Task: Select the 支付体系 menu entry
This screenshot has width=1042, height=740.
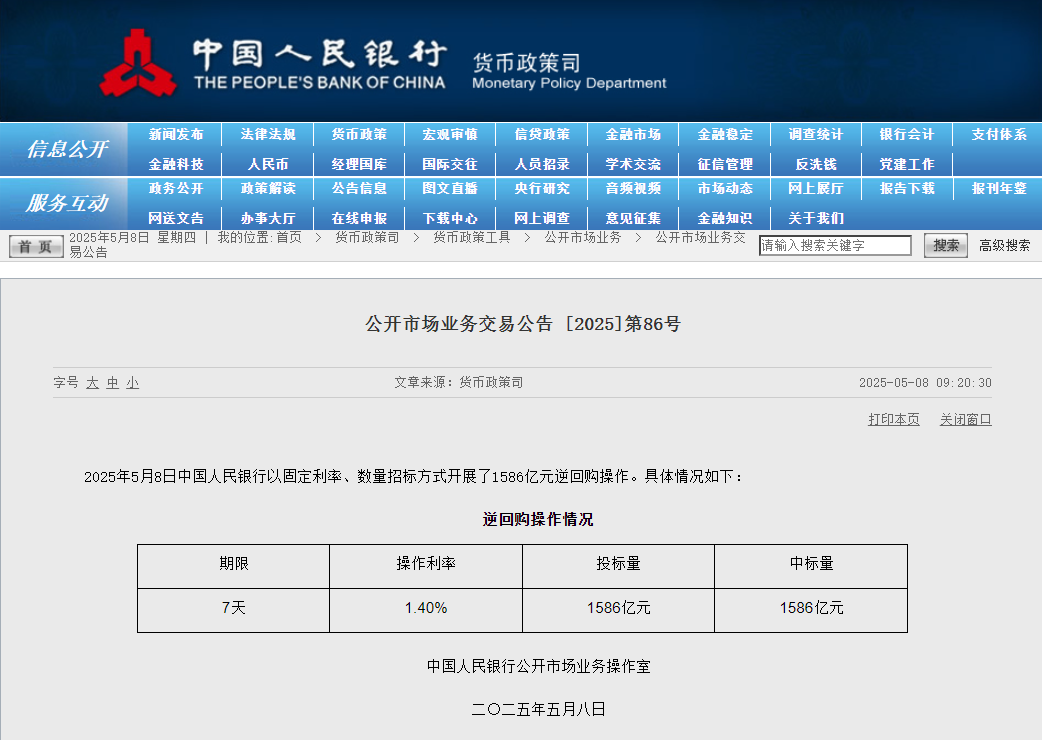Action: coord(998,135)
